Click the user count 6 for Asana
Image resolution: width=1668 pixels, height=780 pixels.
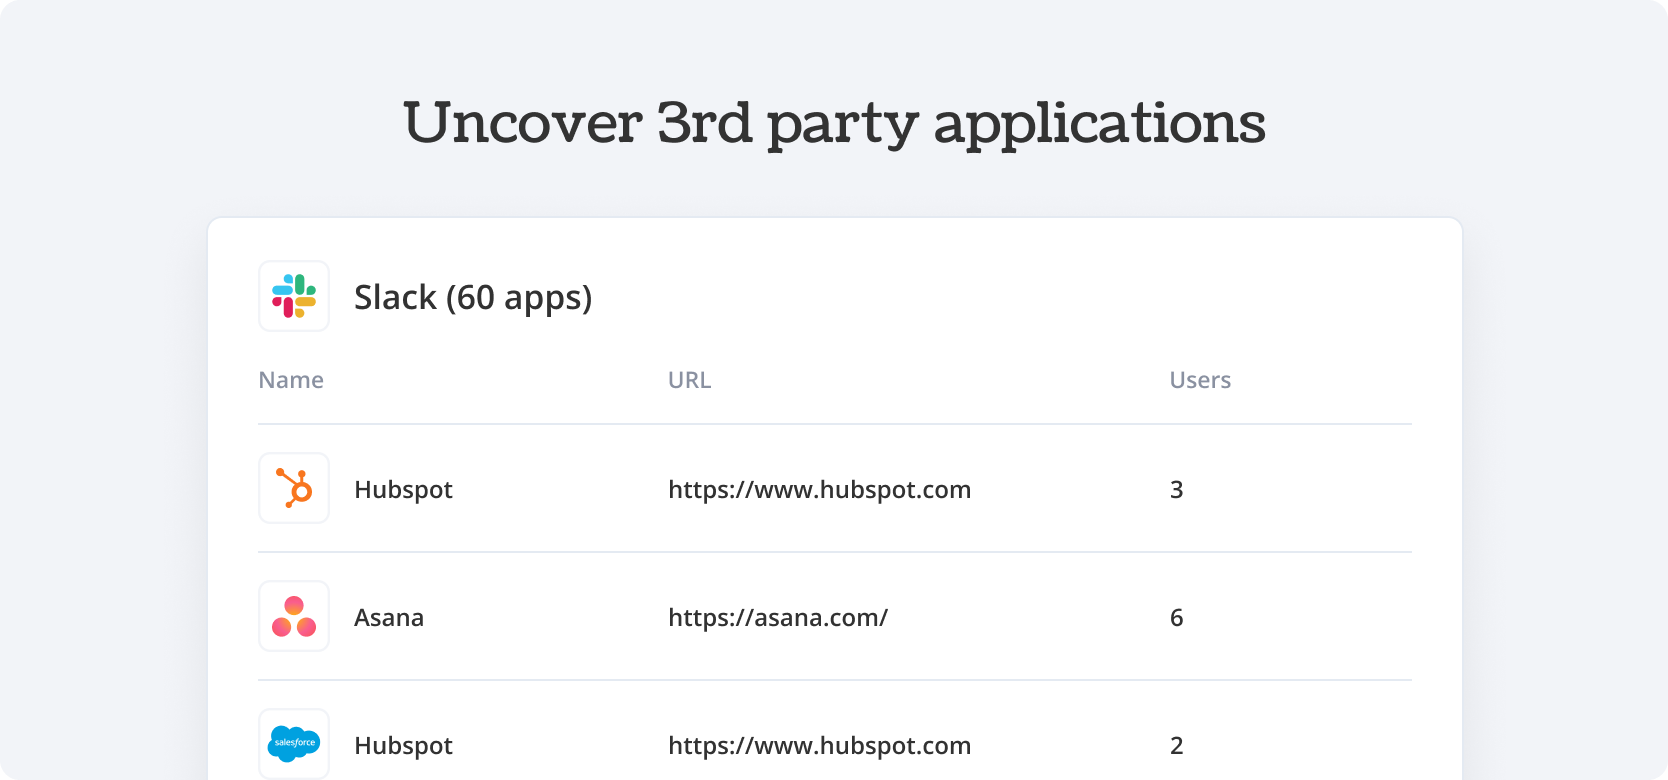pyautogui.click(x=1176, y=618)
